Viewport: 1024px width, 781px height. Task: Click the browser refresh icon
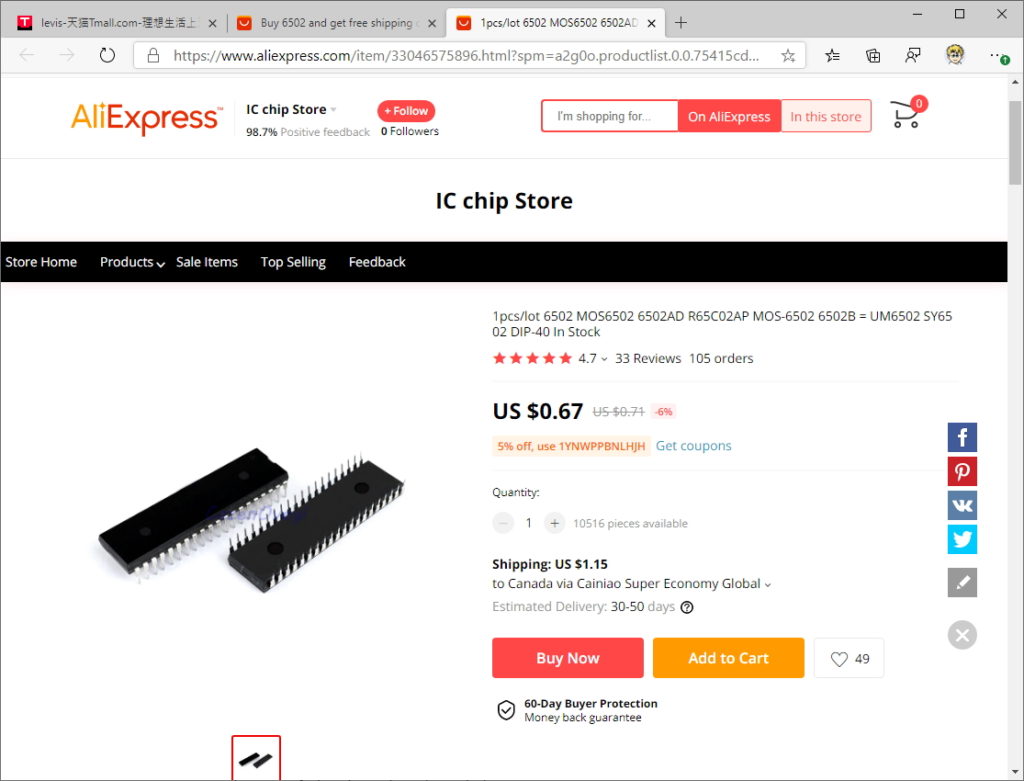107,56
